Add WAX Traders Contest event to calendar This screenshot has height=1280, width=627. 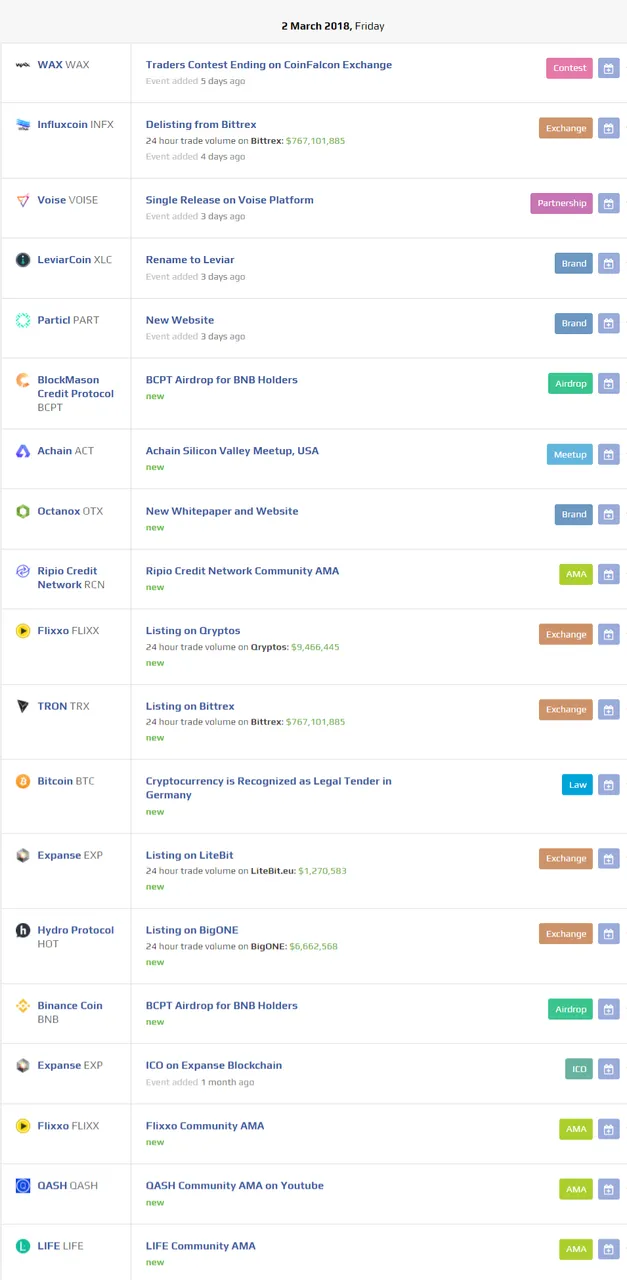[608, 68]
